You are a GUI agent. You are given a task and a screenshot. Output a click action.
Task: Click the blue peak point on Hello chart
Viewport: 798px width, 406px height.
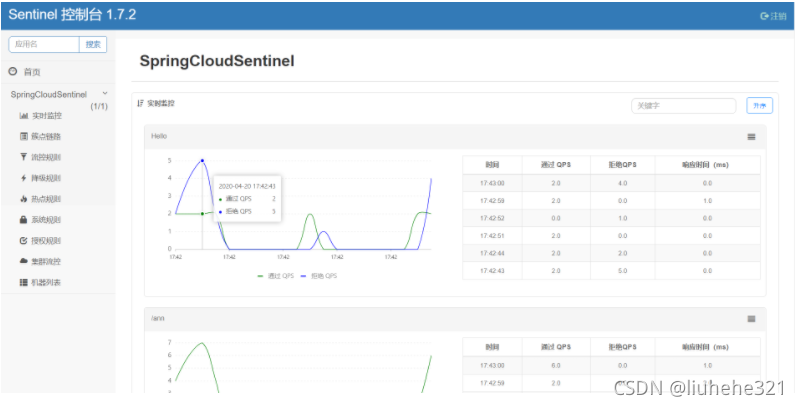202,161
